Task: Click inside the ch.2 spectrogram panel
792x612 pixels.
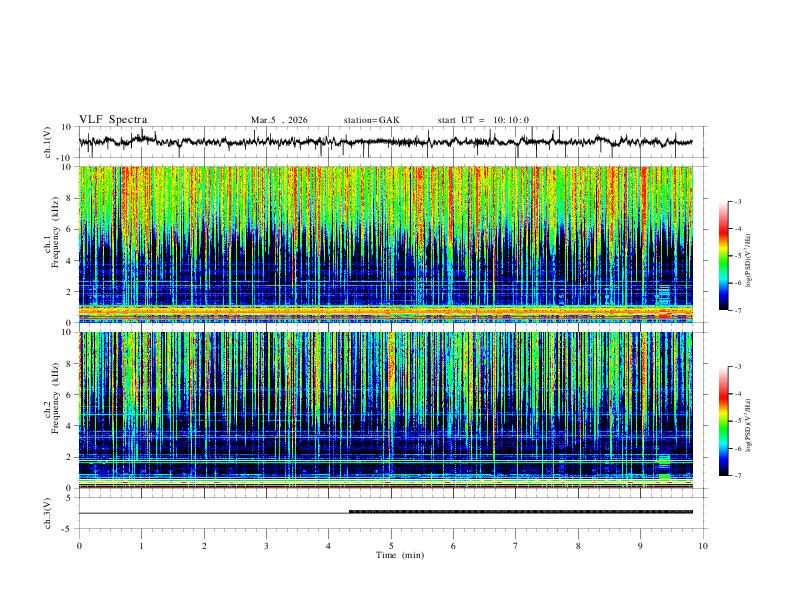Action: tap(386, 410)
